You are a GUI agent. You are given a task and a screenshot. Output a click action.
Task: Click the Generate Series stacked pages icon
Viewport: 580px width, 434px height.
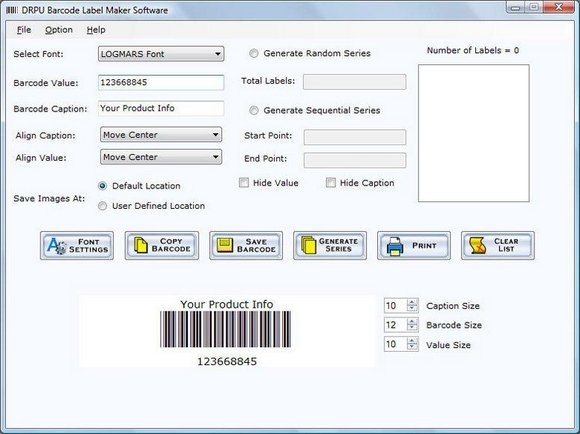(x=308, y=245)
